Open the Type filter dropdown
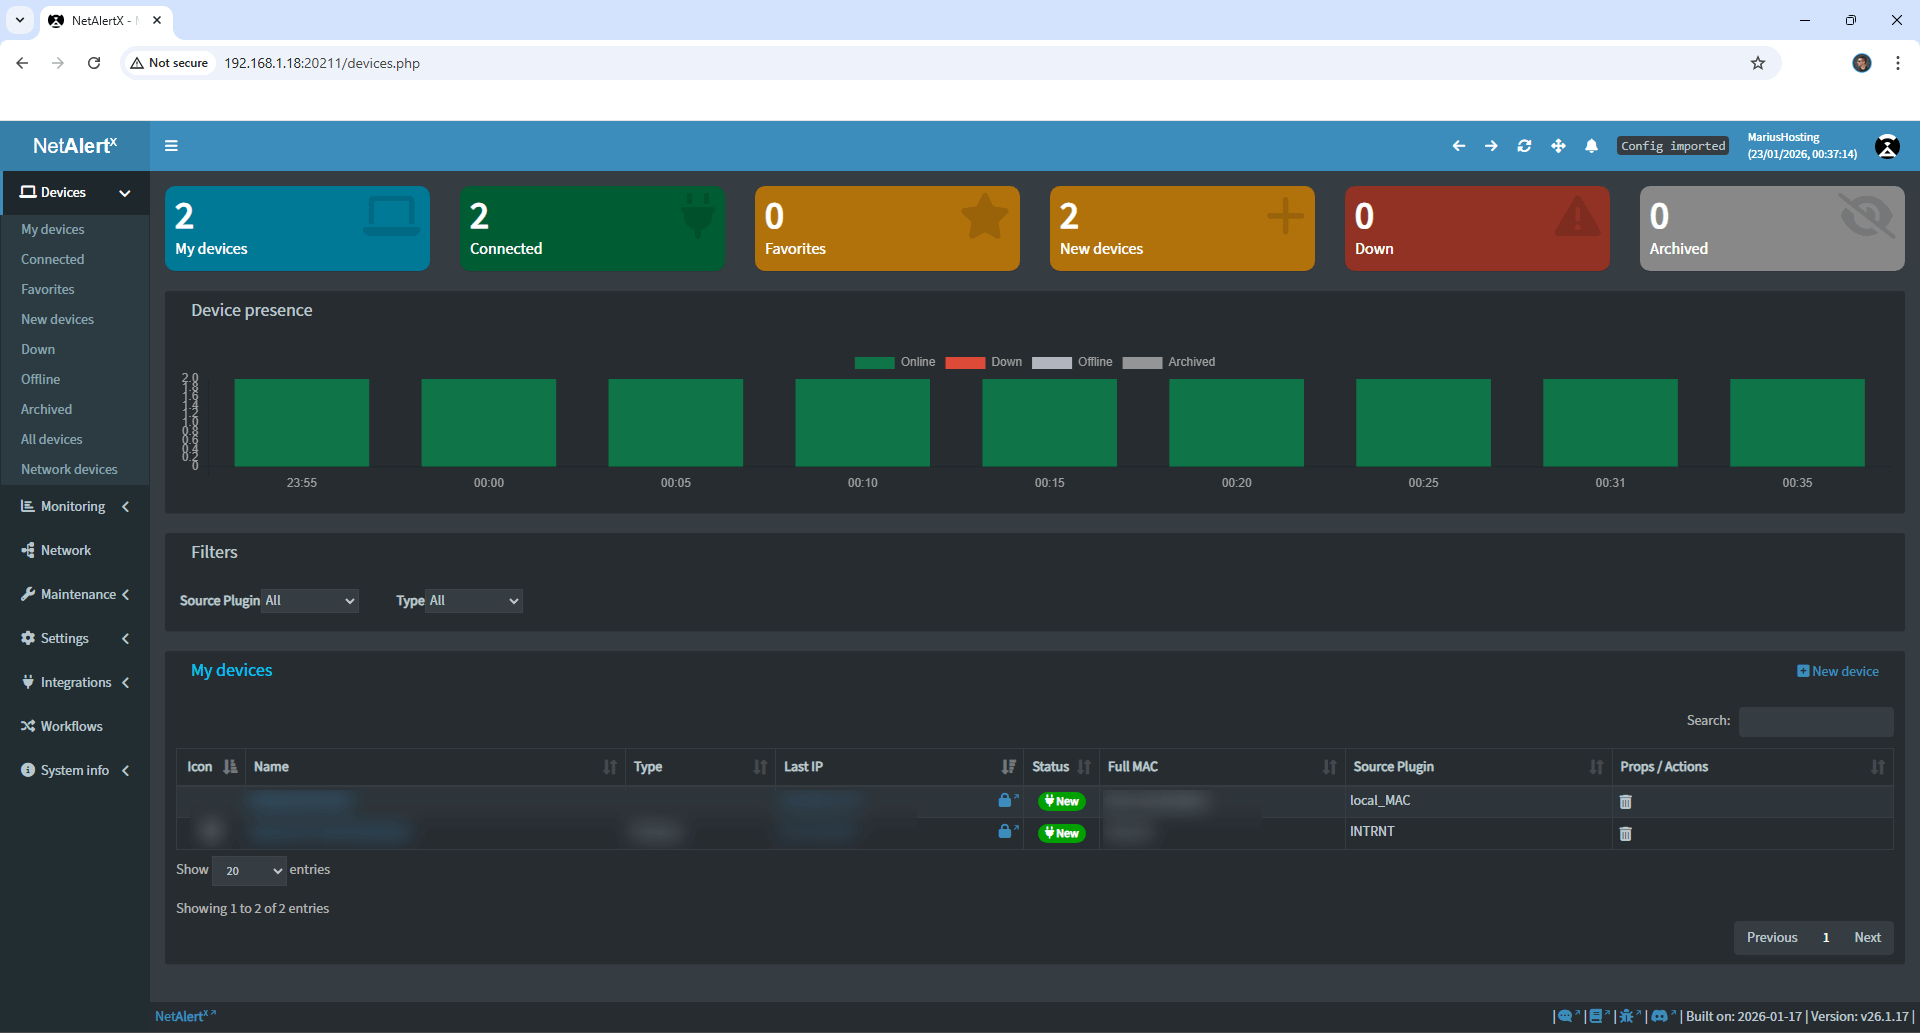 pyautogui.click(x=472, y=601)
